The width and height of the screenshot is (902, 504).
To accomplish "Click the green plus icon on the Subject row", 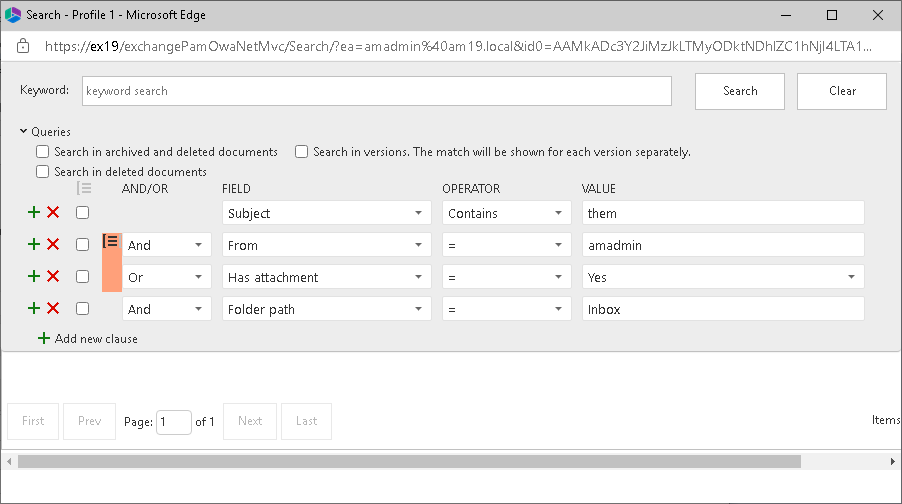I will point(34,212).
